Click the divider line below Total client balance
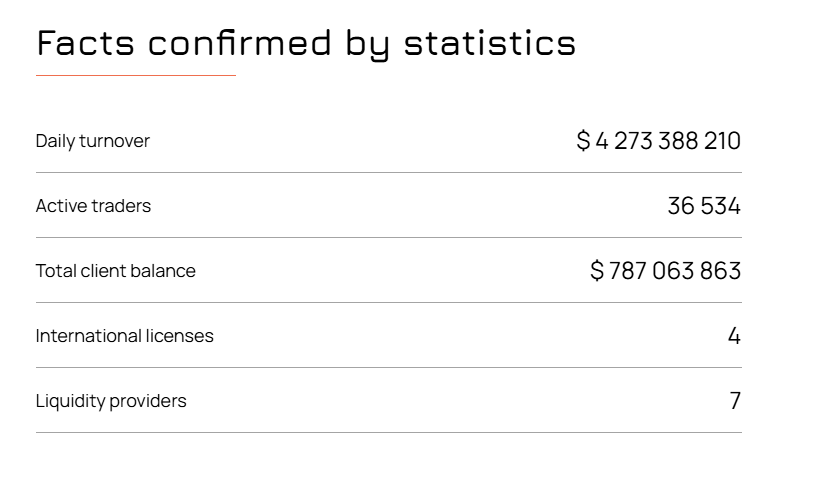The height and width of the screenshot is (483, 814). click(x=388, y=302)
